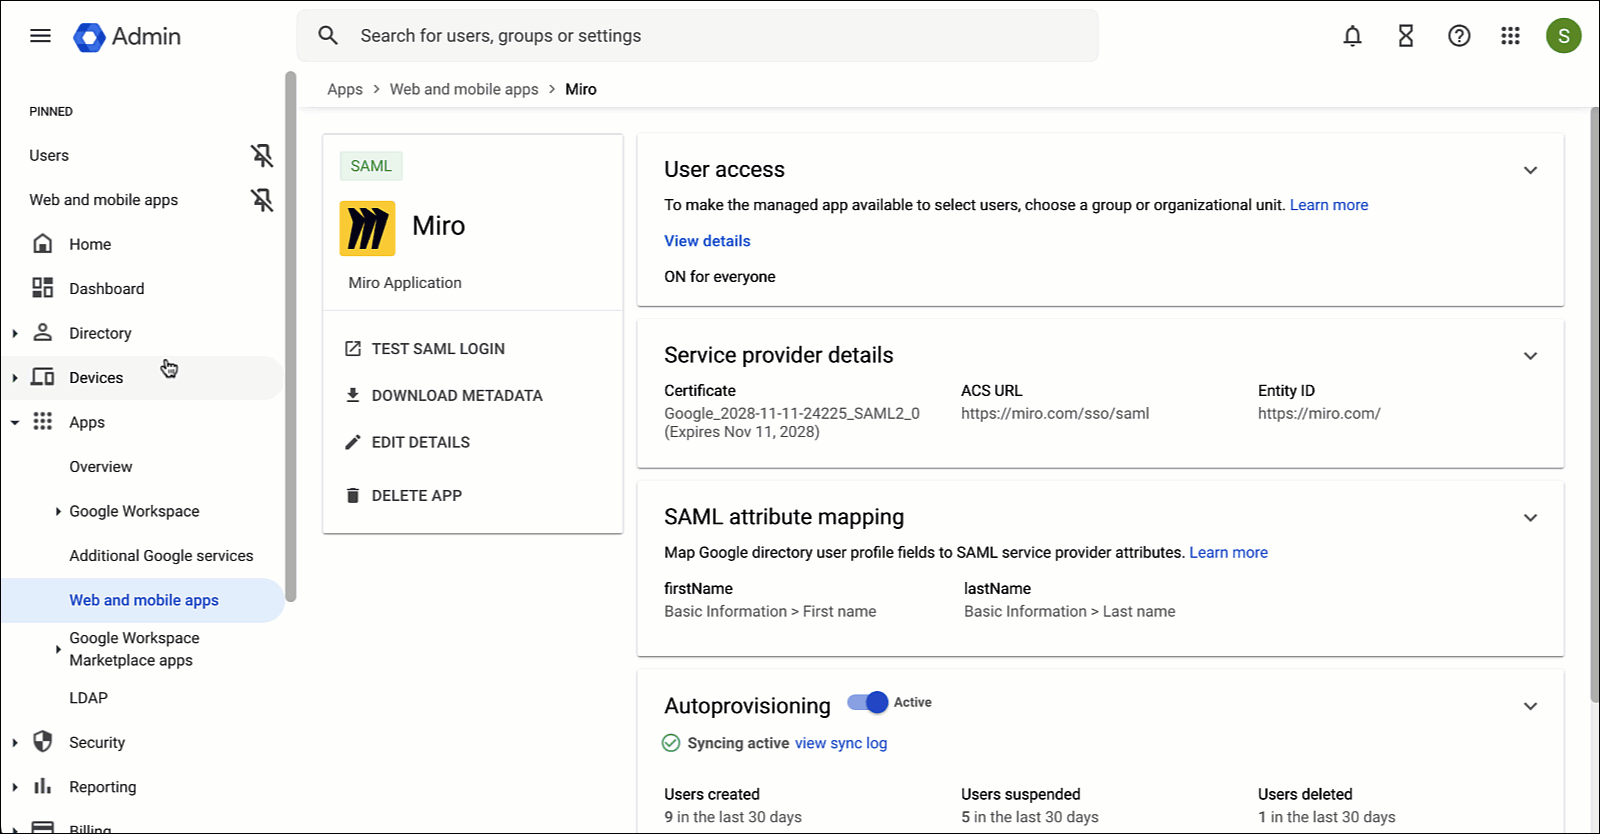1600x834 pixels.
Task: Click 'ON for everyone' status text
Action: coord(720,277)
